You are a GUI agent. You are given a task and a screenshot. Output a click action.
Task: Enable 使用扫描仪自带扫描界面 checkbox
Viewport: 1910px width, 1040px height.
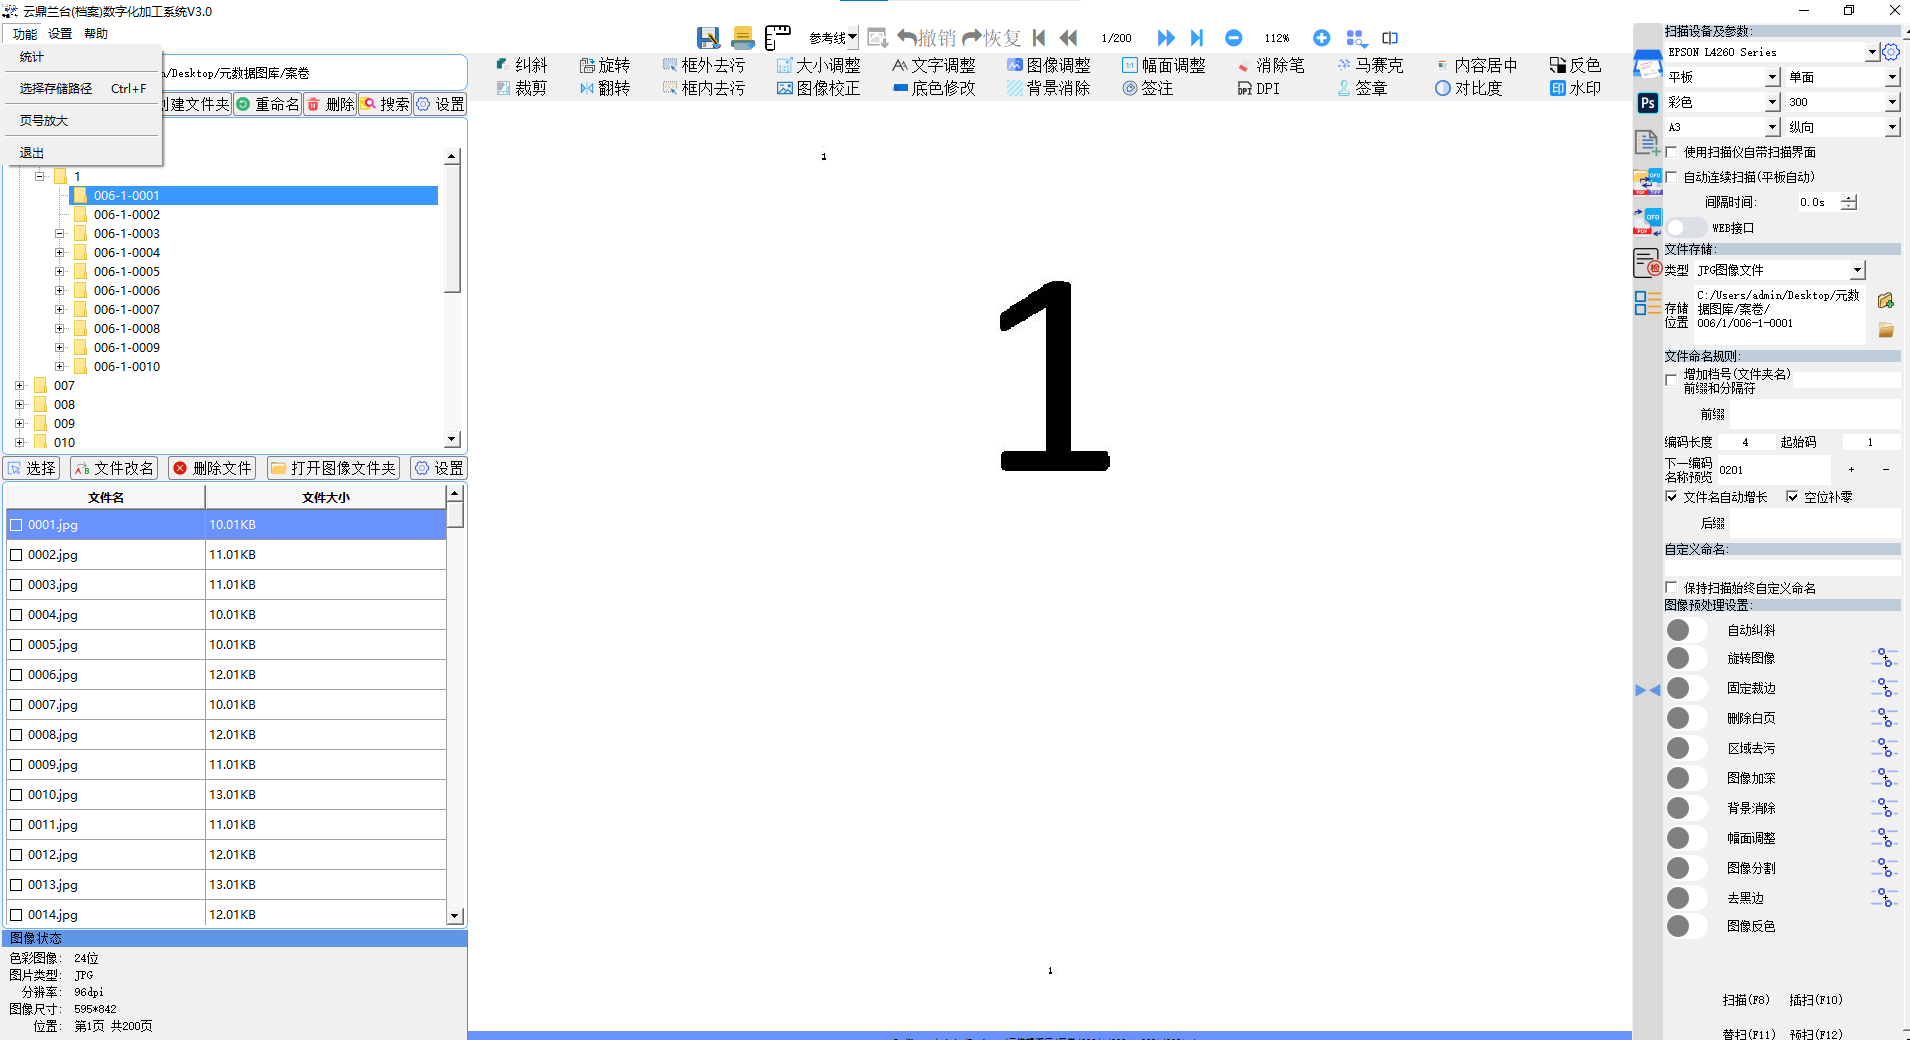point(1671,152)
